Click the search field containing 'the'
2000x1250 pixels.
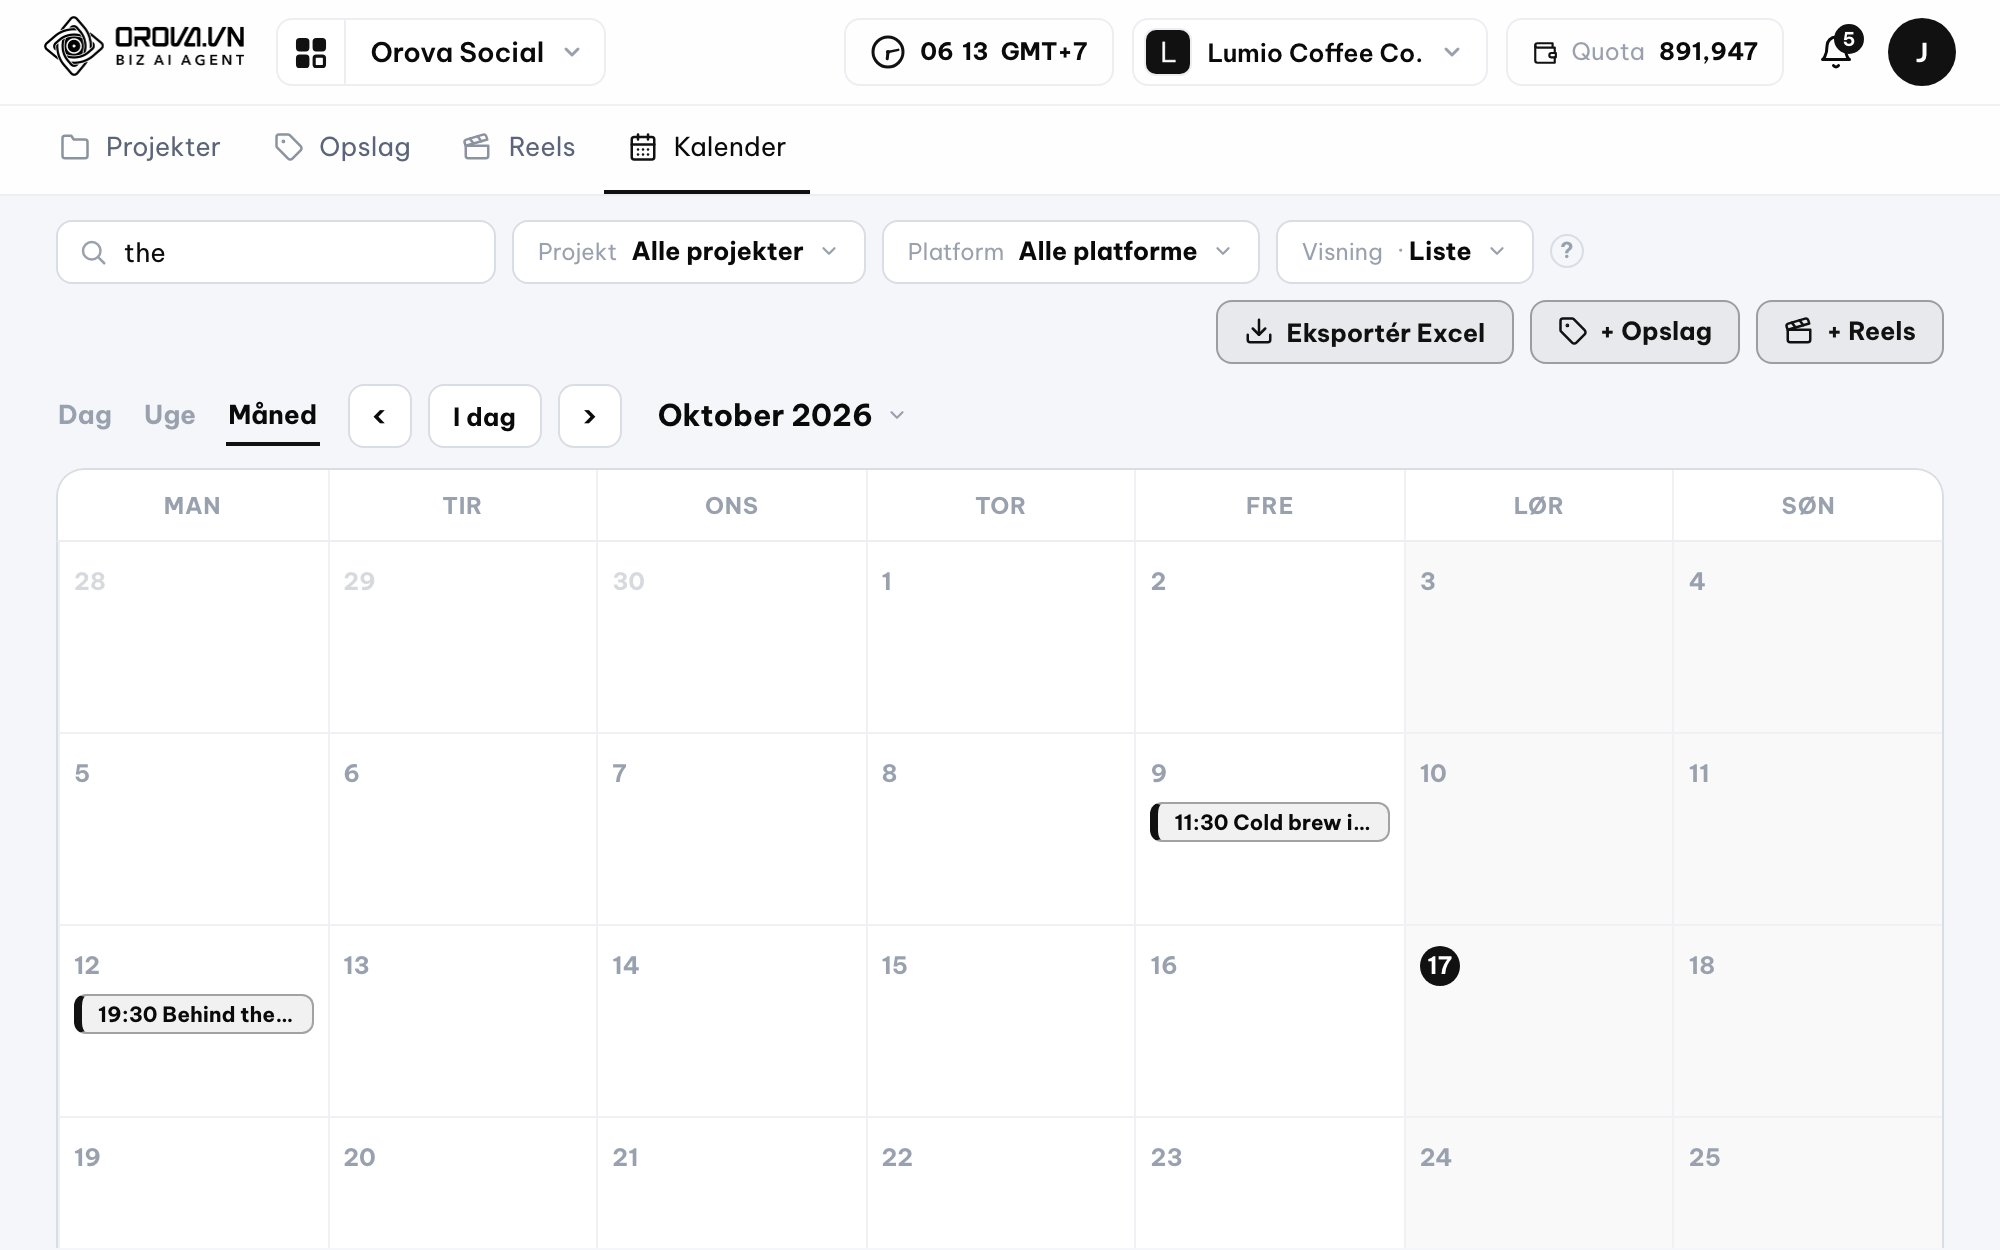point(276,252)
